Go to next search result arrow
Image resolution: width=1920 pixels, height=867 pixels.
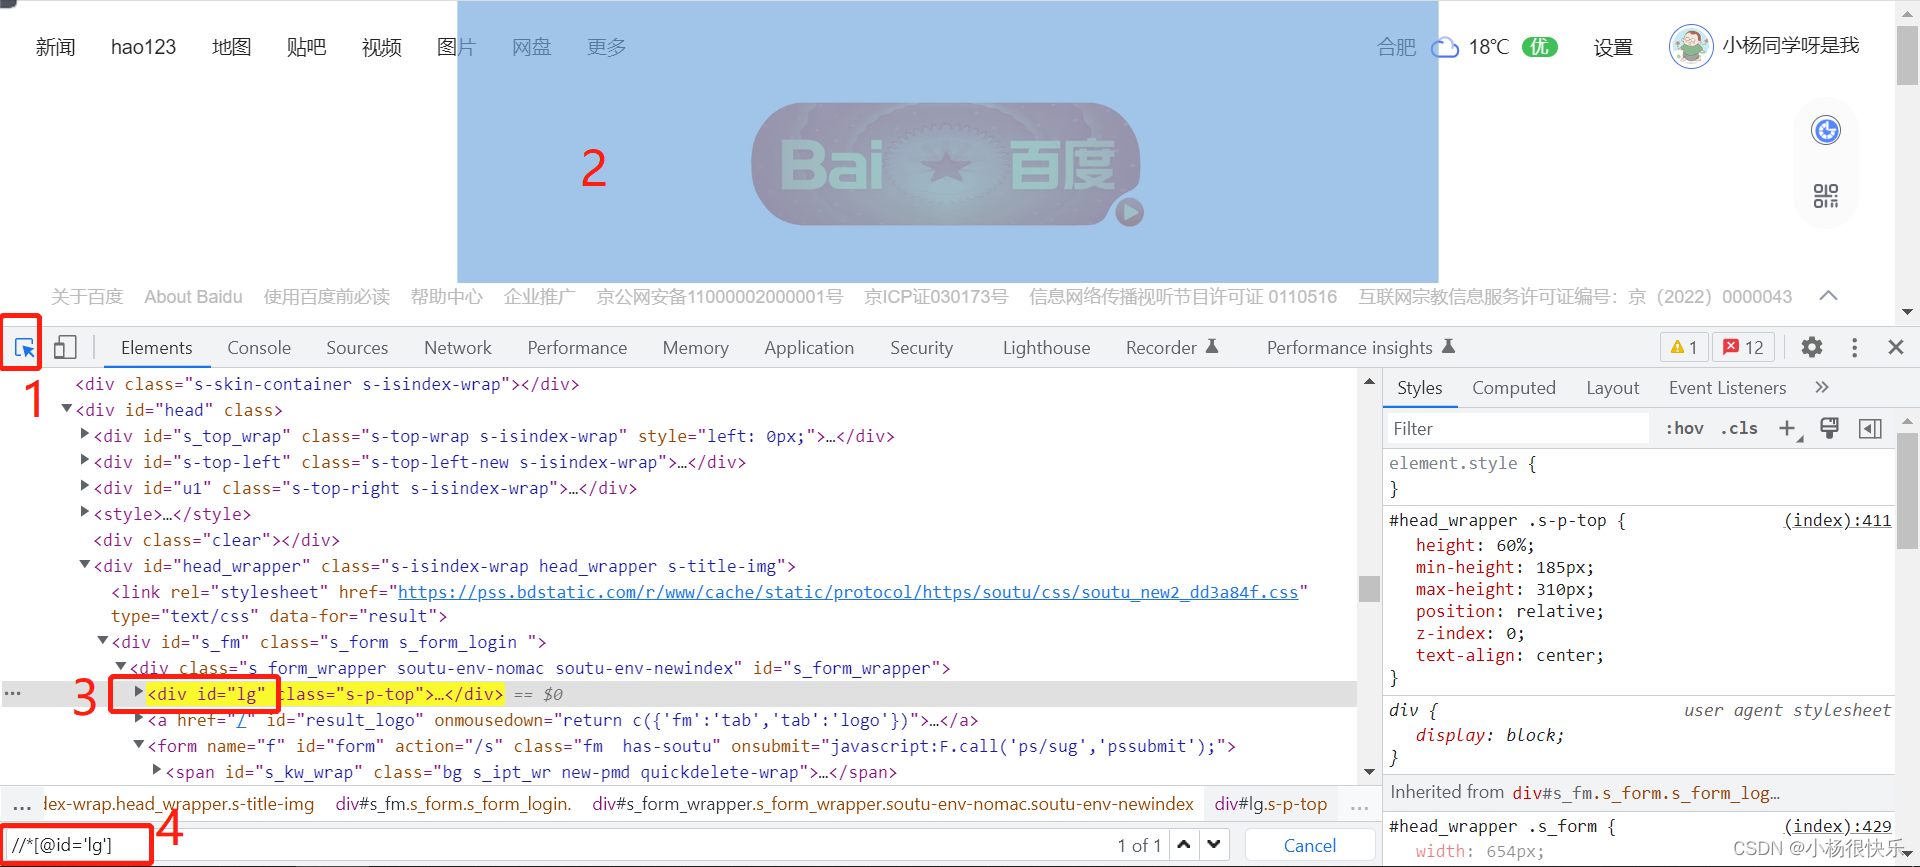tap(1214, 844)
